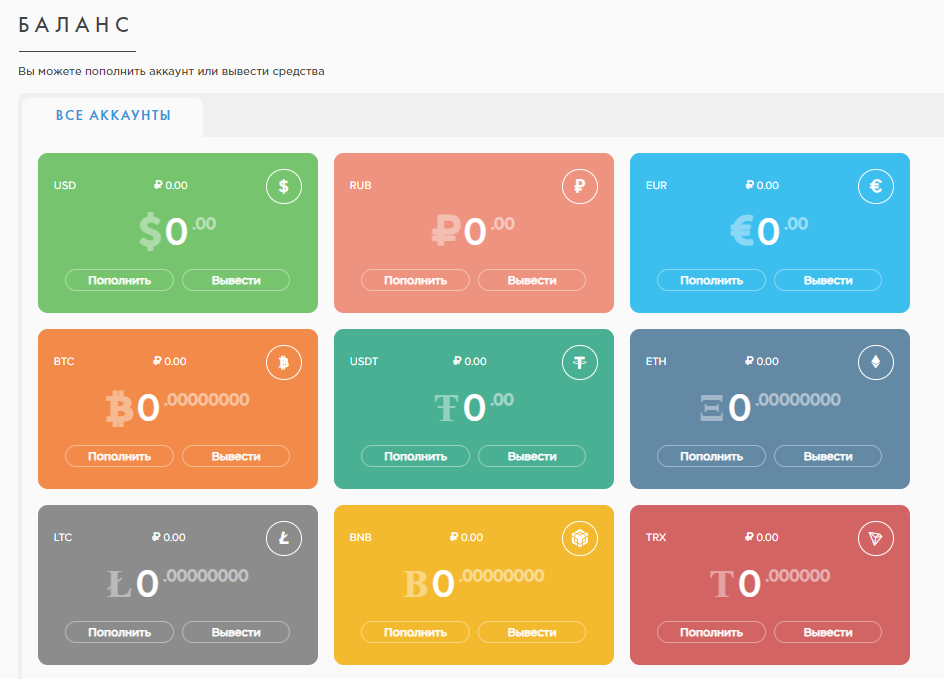Click the Tether icon on USDT card

[580, 362]
